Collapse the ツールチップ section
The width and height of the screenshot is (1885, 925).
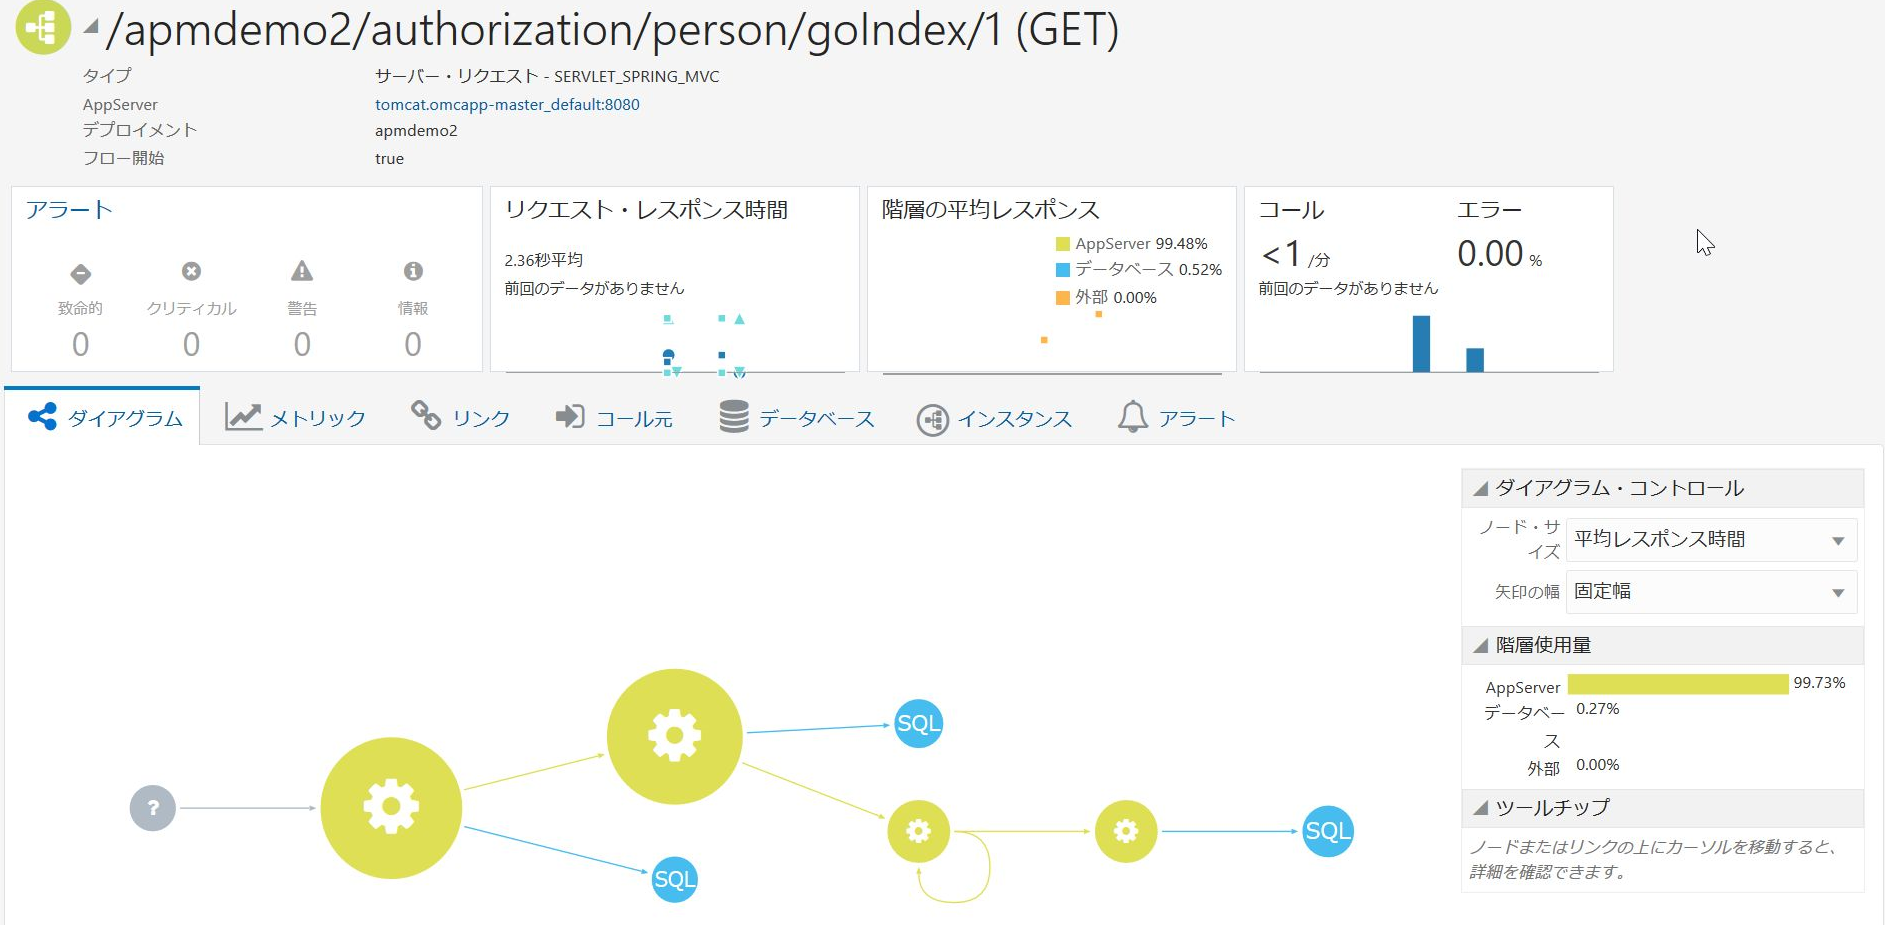(x=1481, y=808)
